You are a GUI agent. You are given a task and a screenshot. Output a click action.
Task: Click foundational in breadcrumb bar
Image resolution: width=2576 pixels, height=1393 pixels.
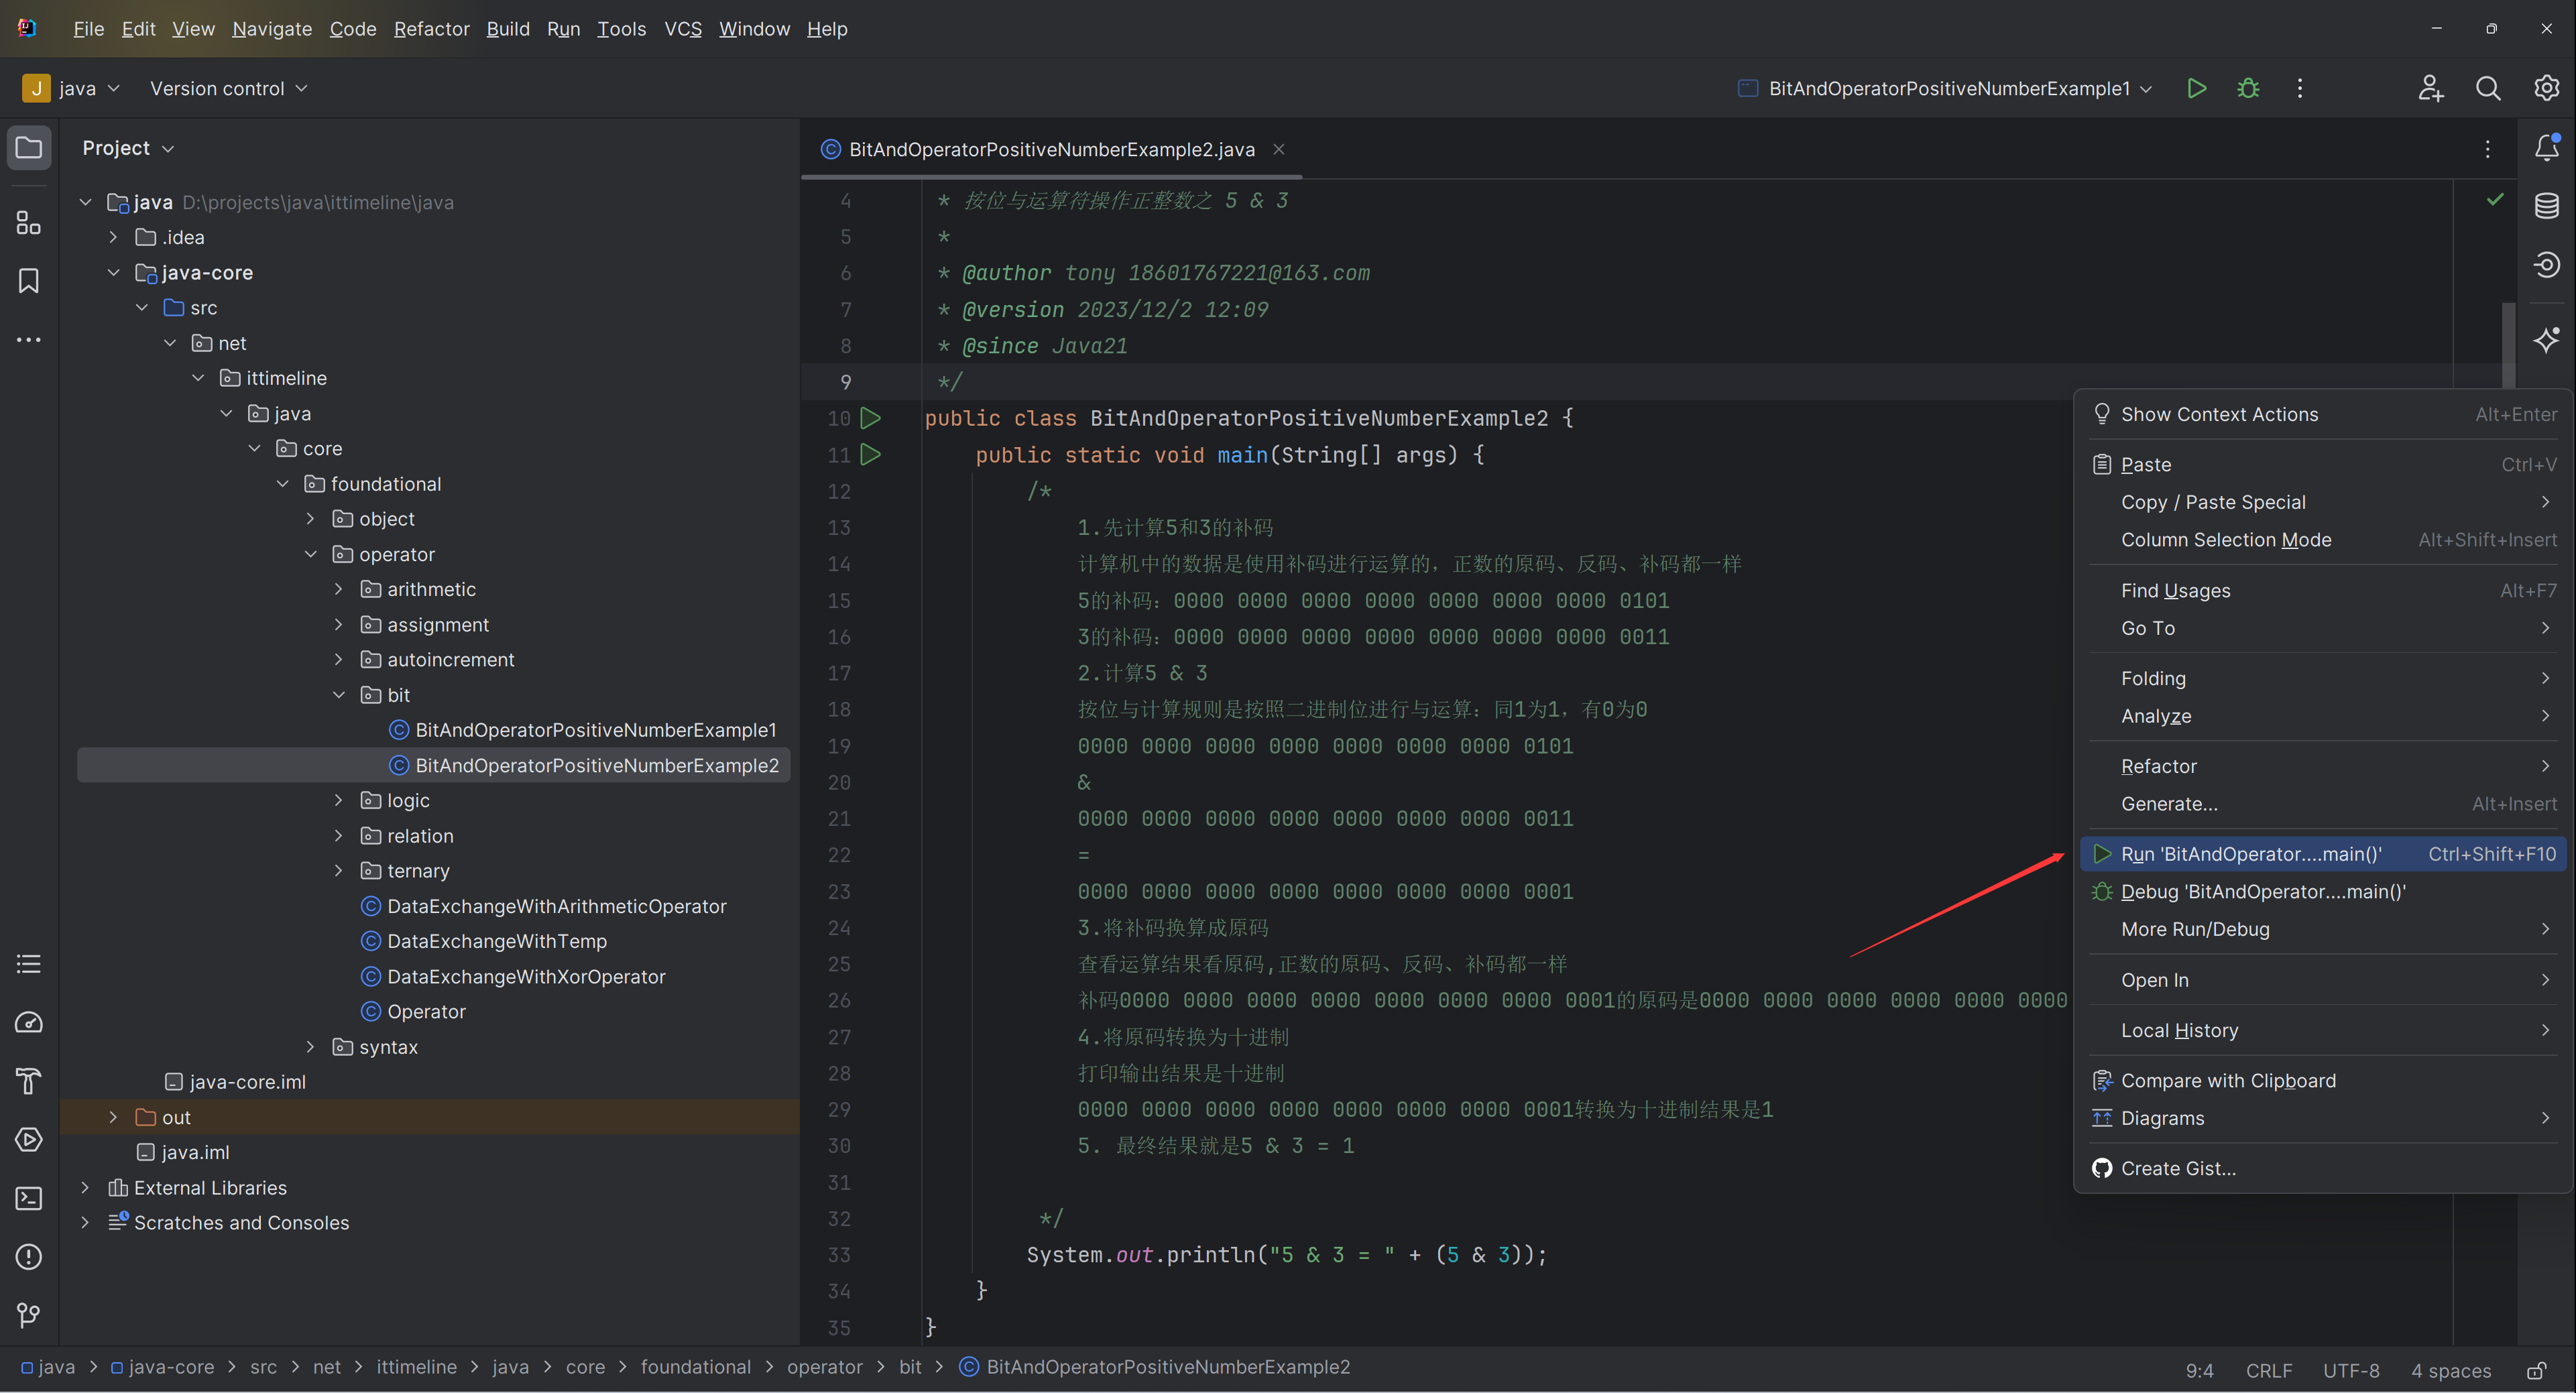(695, 1367)
